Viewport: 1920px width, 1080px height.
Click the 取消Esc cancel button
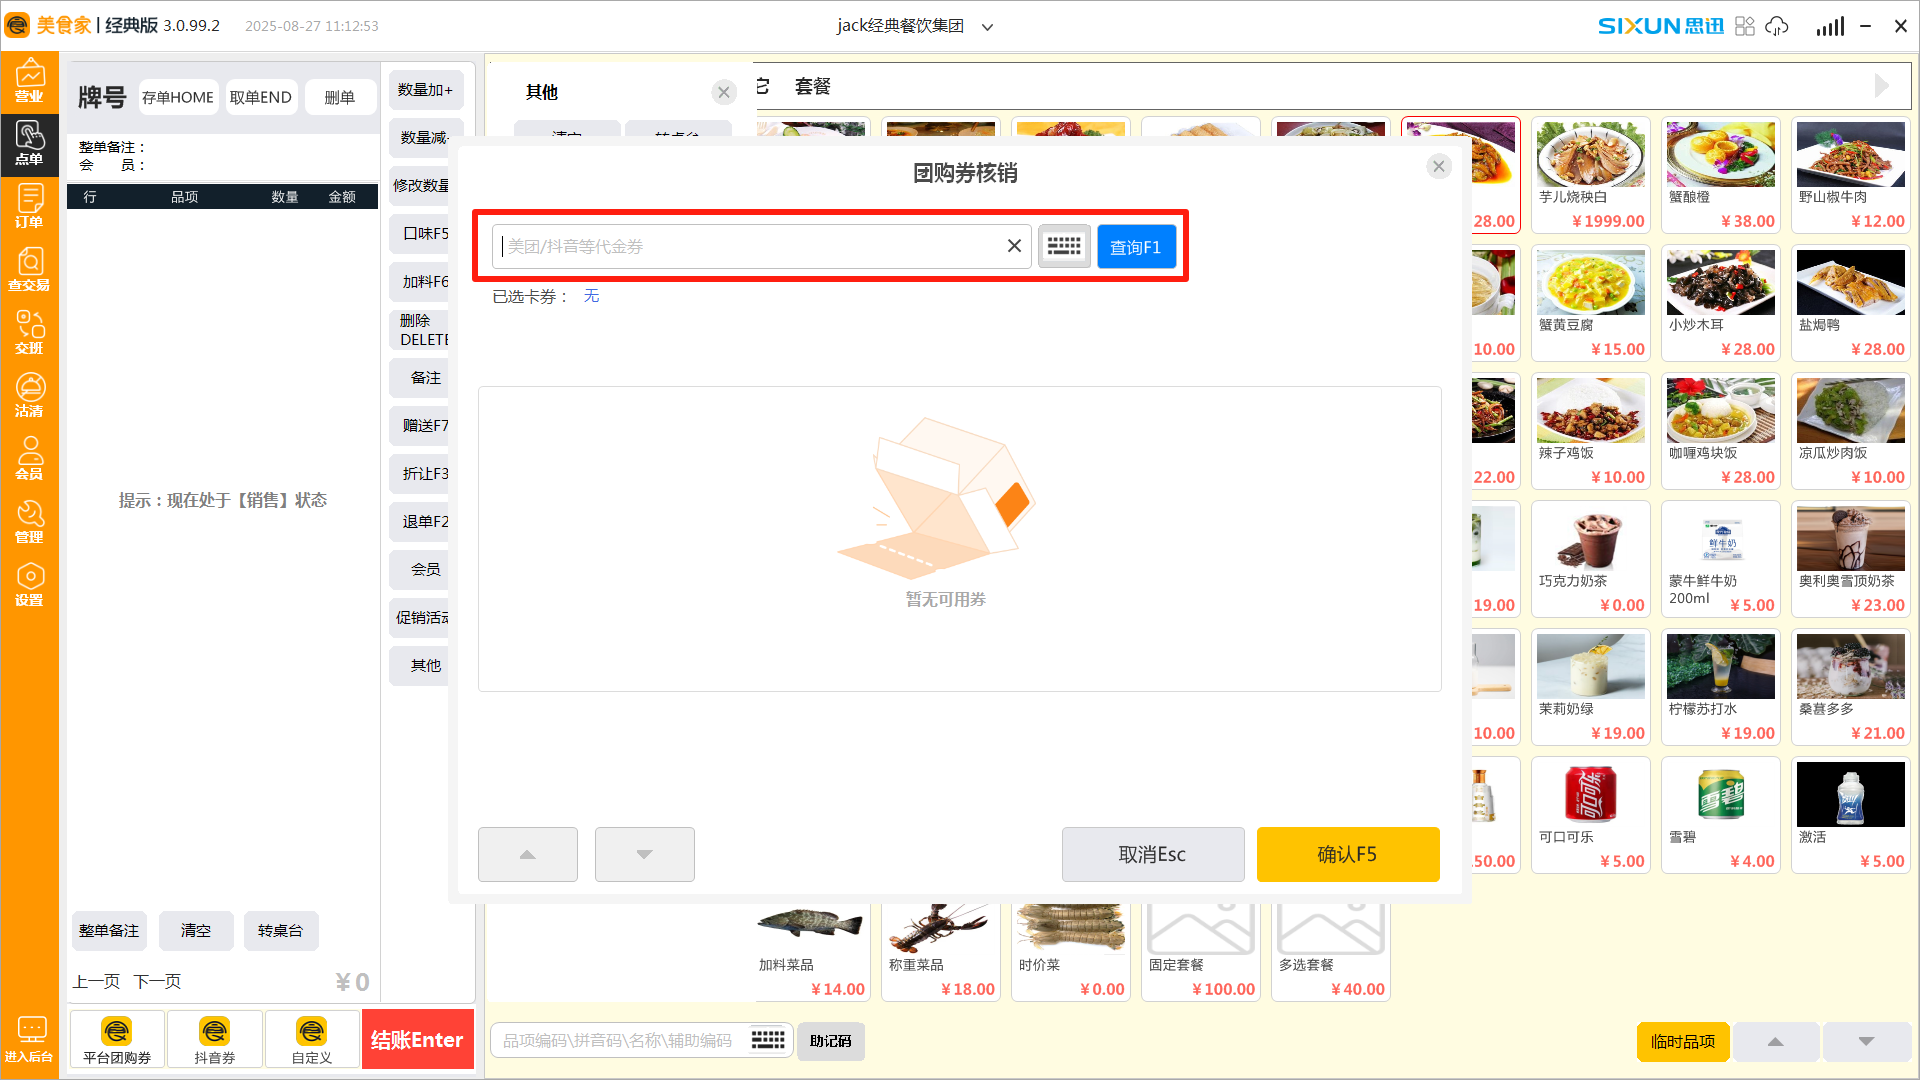pyautogui.click(x=1152, y=854)
